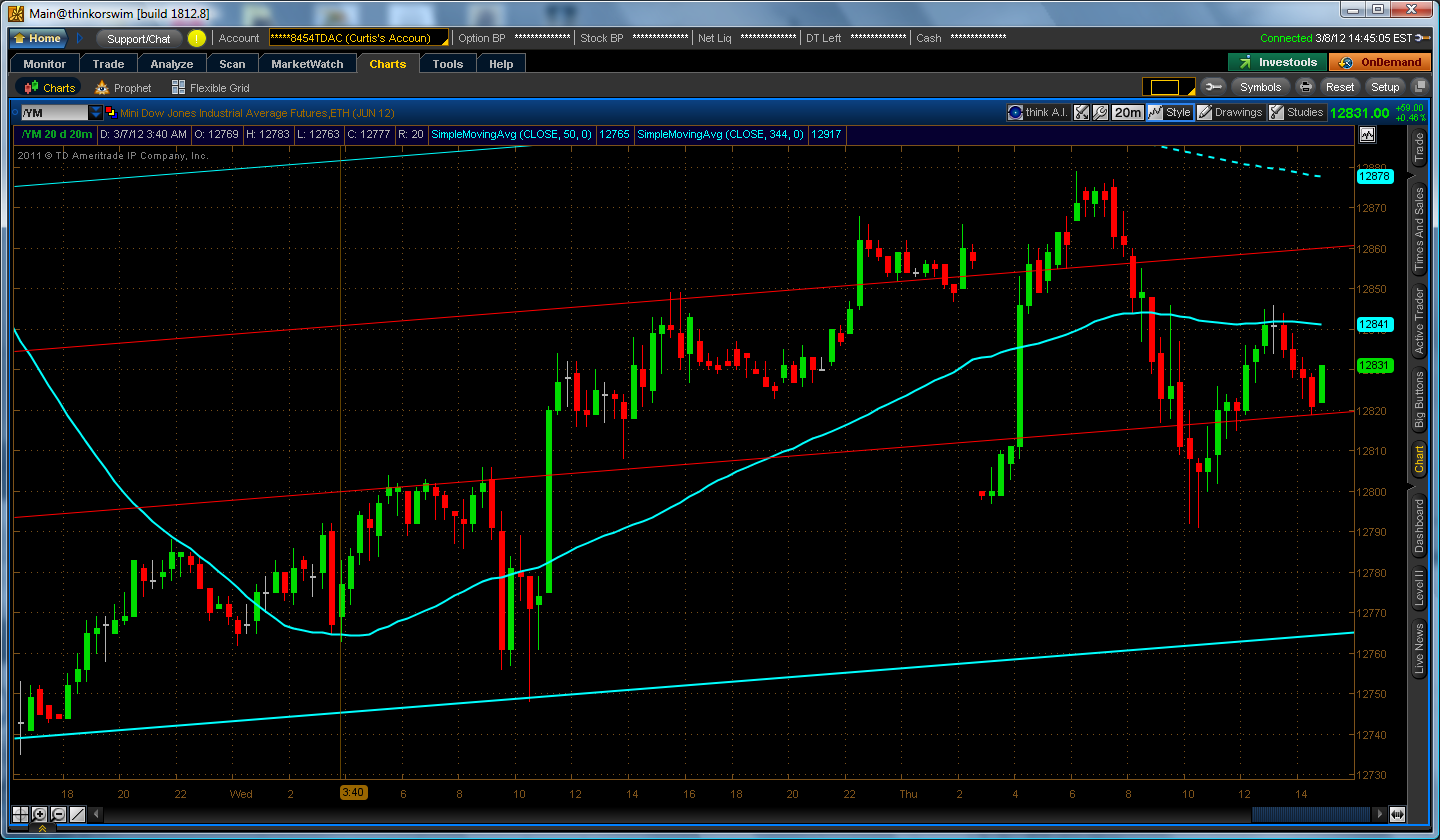Click the Investools button

pyautogui.click(x=1277, y=62)
